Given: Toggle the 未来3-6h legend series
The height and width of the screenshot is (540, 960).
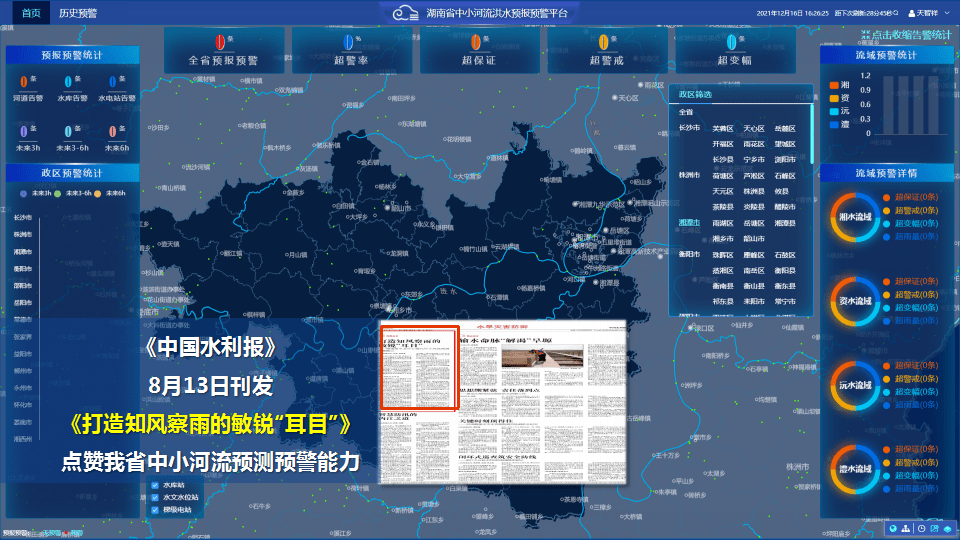Looking at the screenshot, I should pyautogui.click(x=72, y=193).
